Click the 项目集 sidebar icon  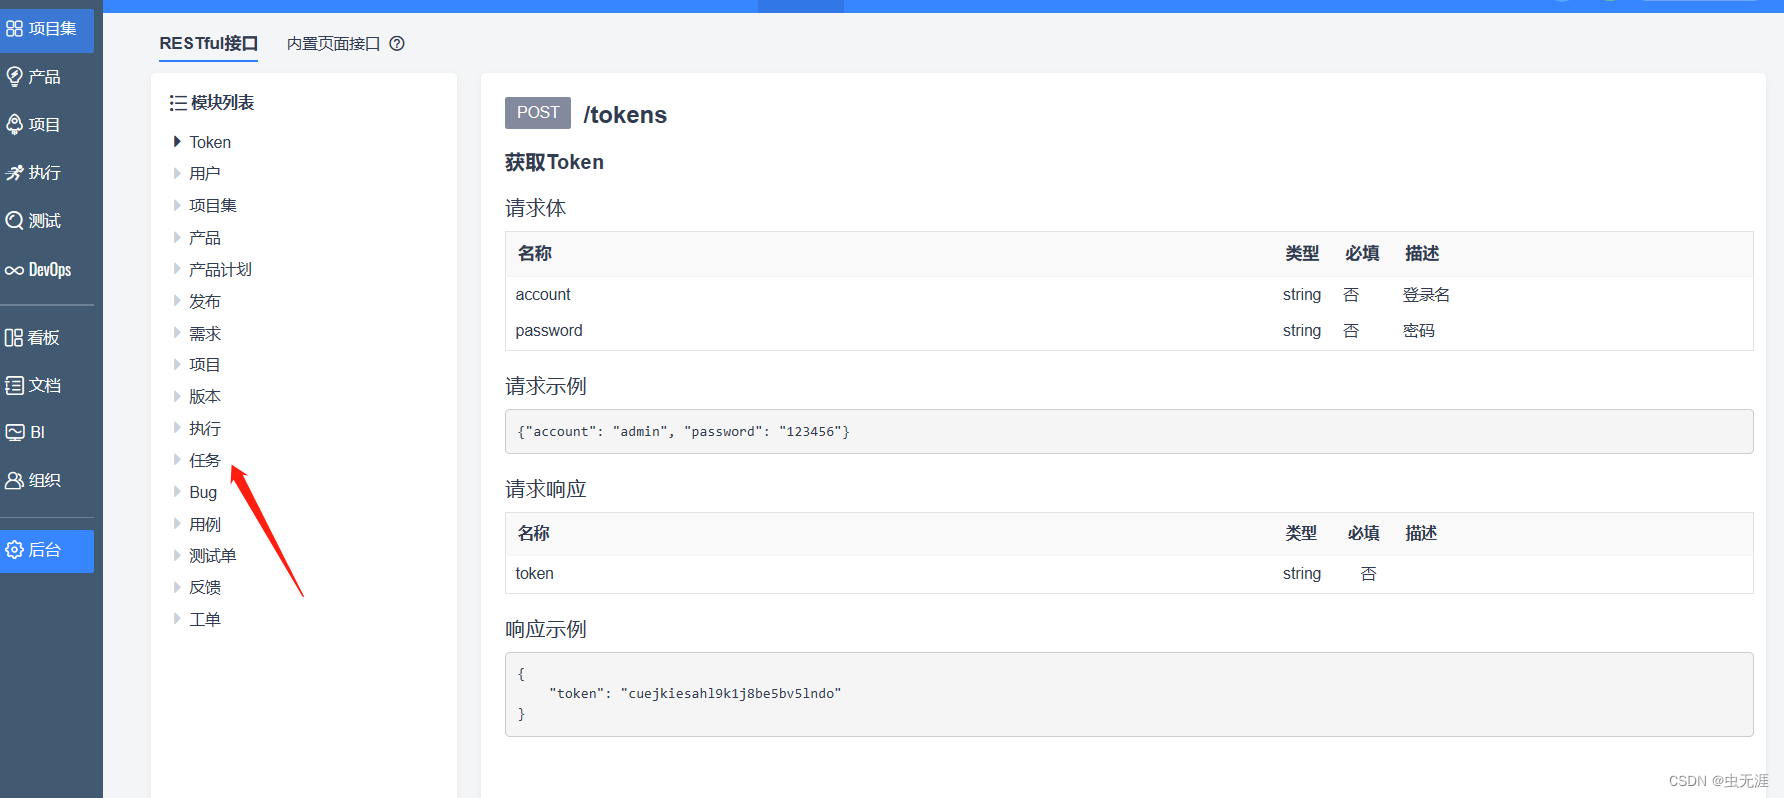coord(14,29)
